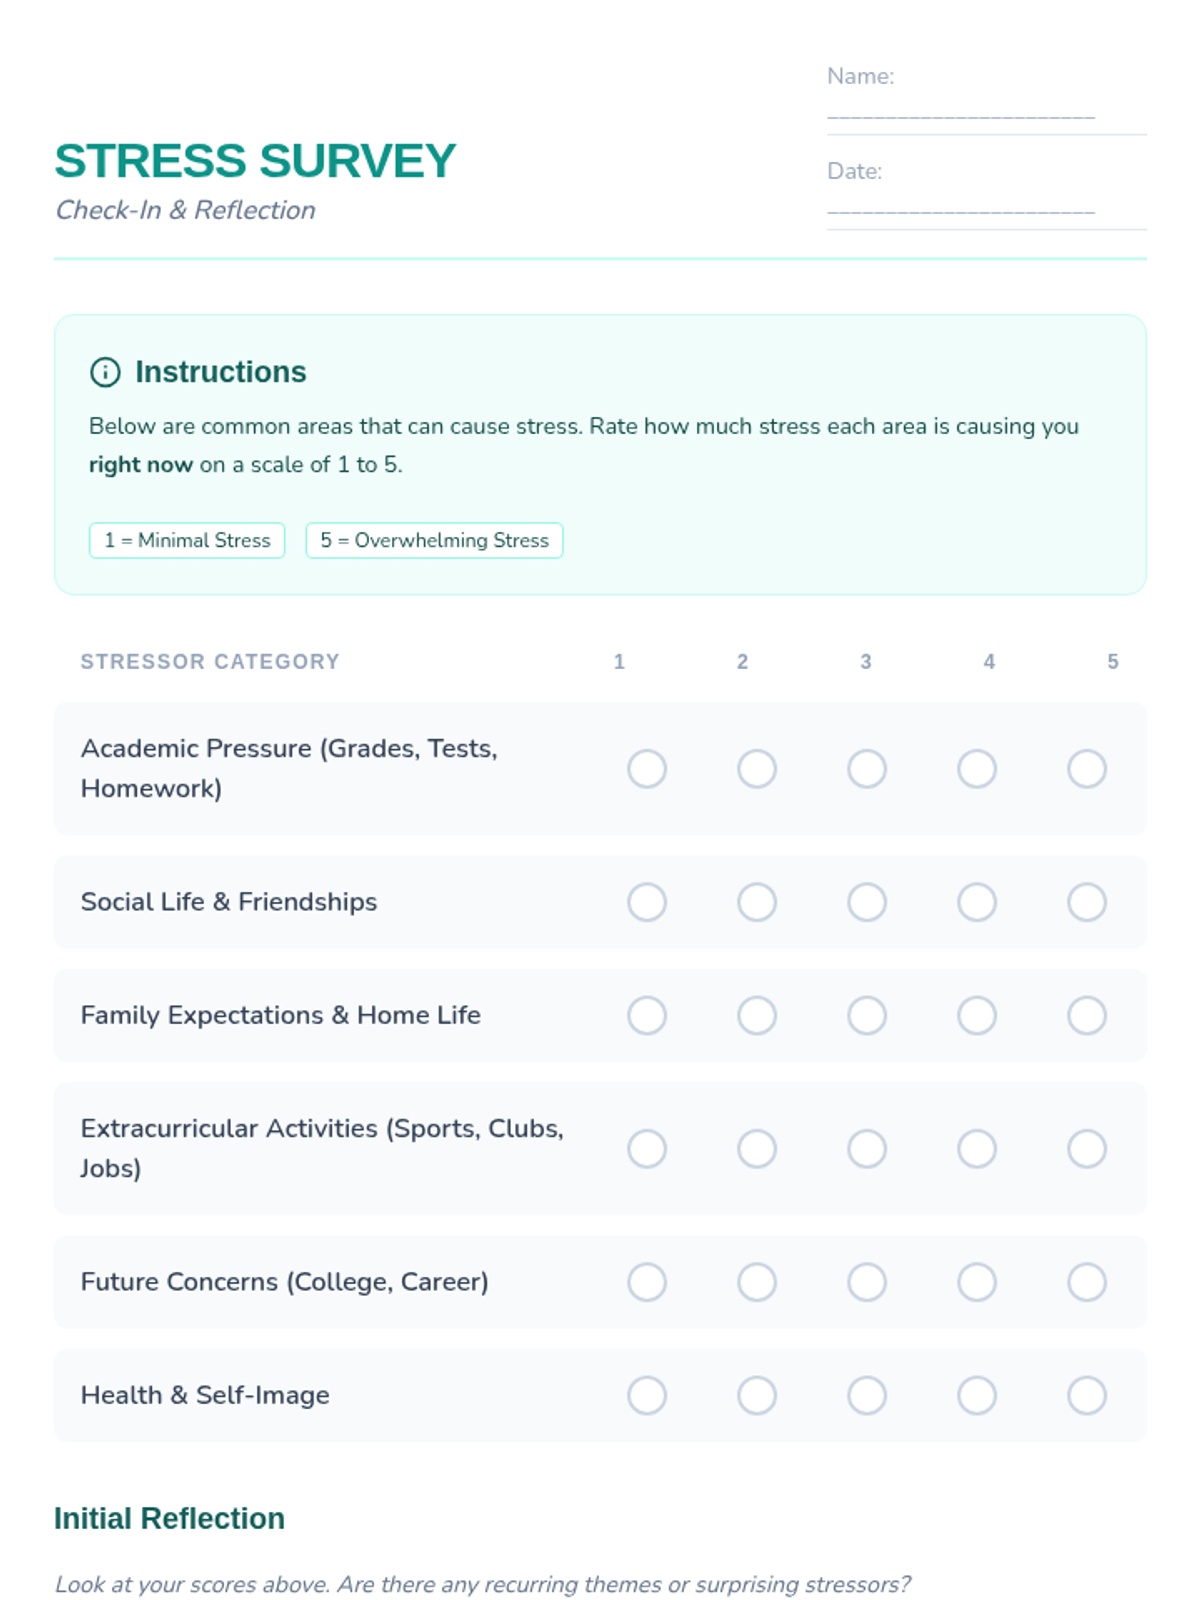
Task: Mark Extracurricular Activities stress as 3
Action: point(867,1149)
